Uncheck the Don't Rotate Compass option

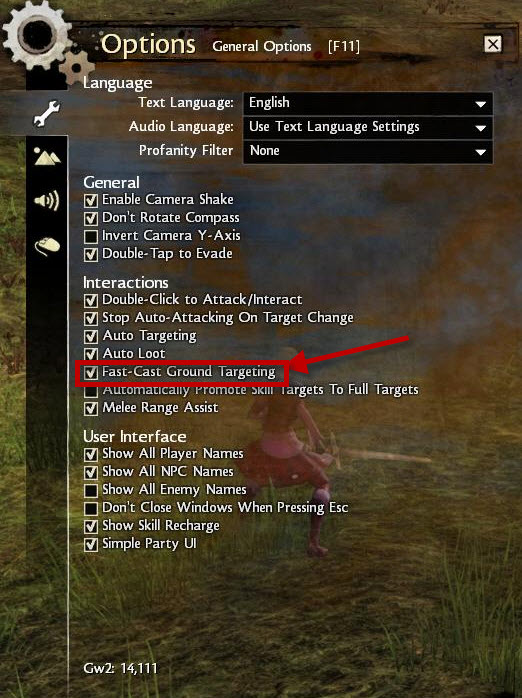[91, 218]
